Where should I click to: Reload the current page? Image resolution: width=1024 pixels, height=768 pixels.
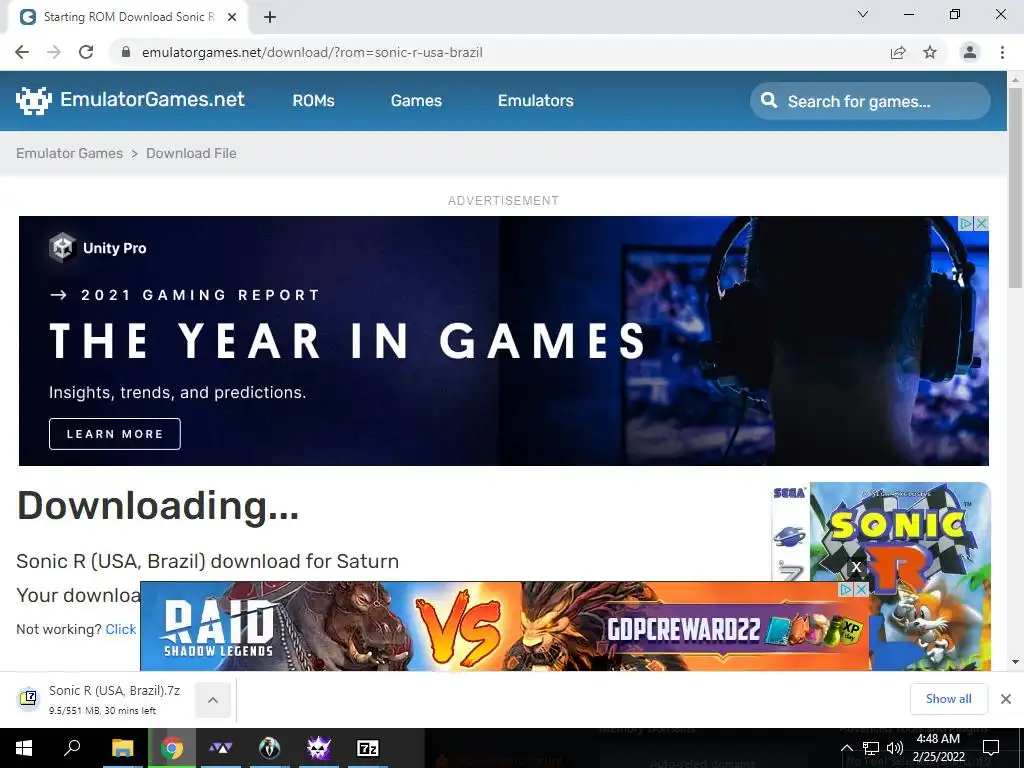(x=86, y=52)
